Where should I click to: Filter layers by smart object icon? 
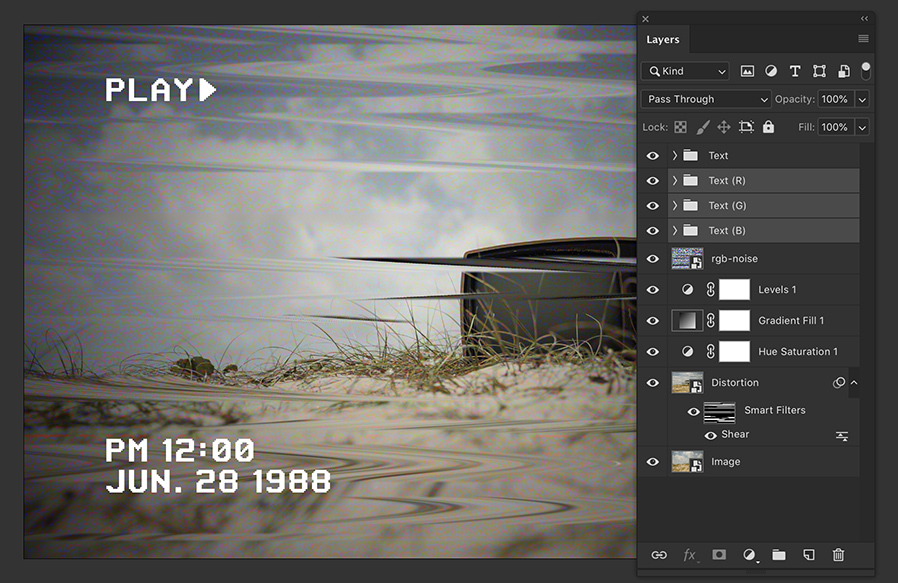click(844, 71)
